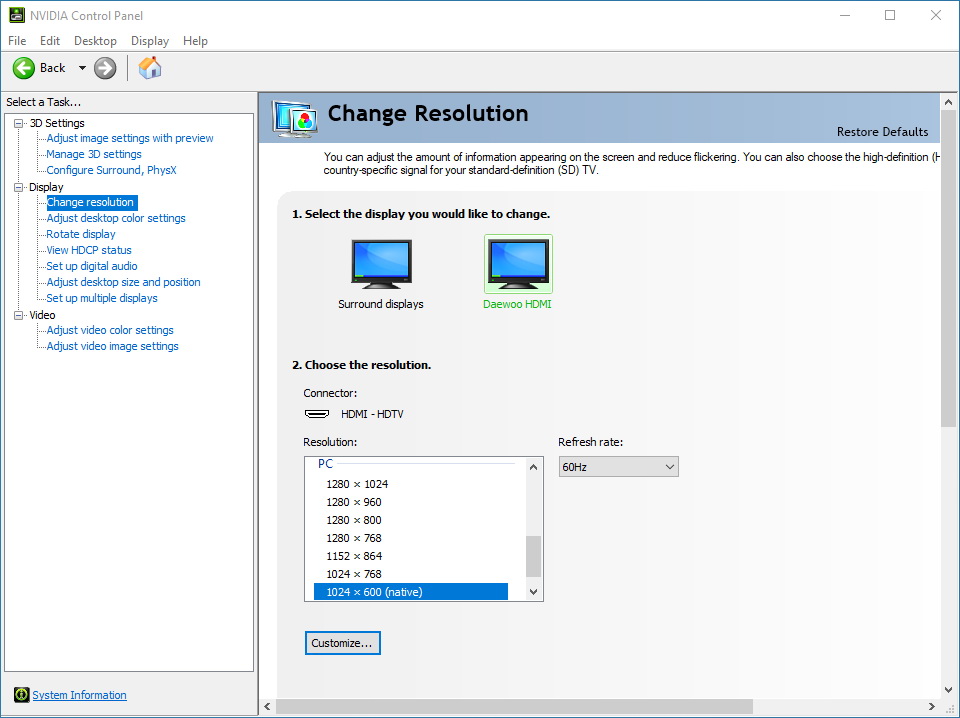Viewport: 960px width, 718px height.
Task: Collapse the Display tree node
Action: point(18,187)
